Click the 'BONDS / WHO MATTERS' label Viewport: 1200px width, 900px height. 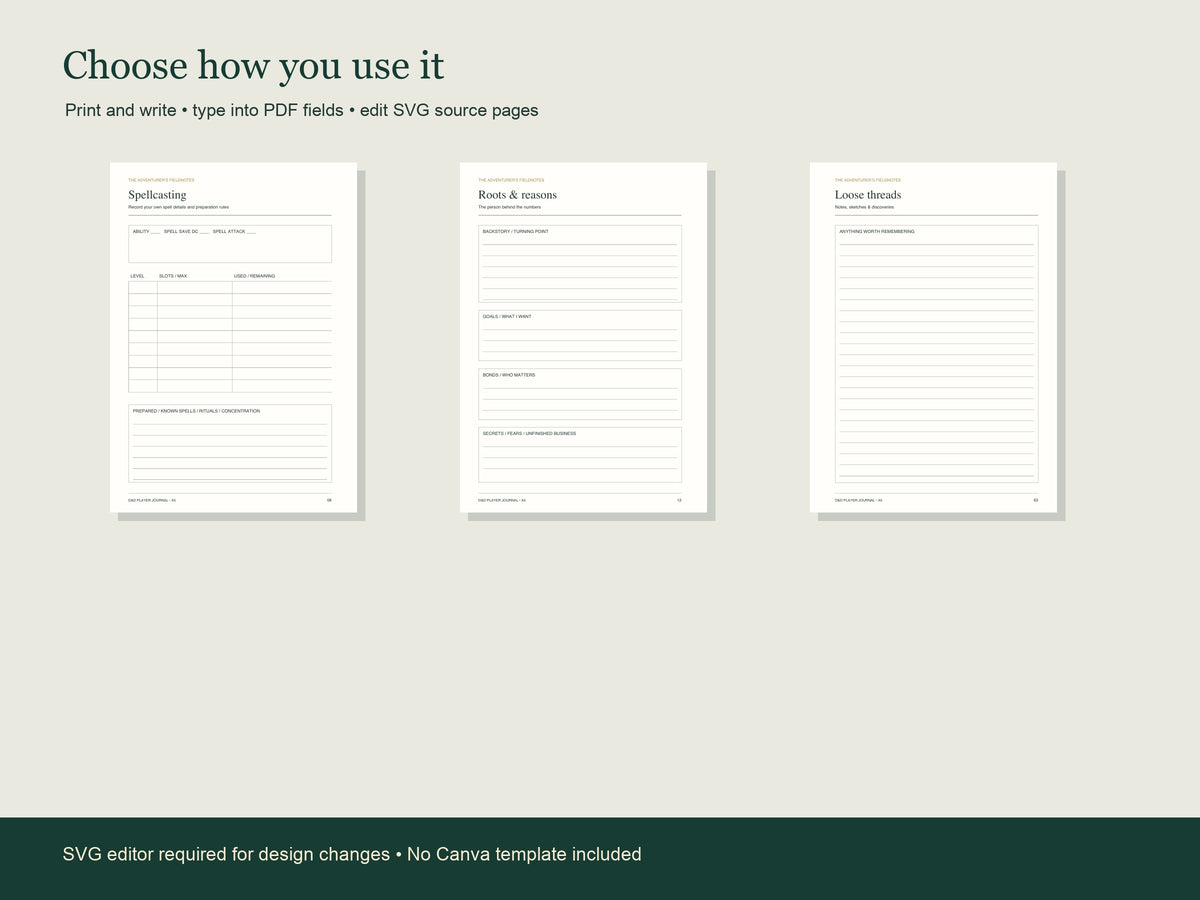coord(509,375)
